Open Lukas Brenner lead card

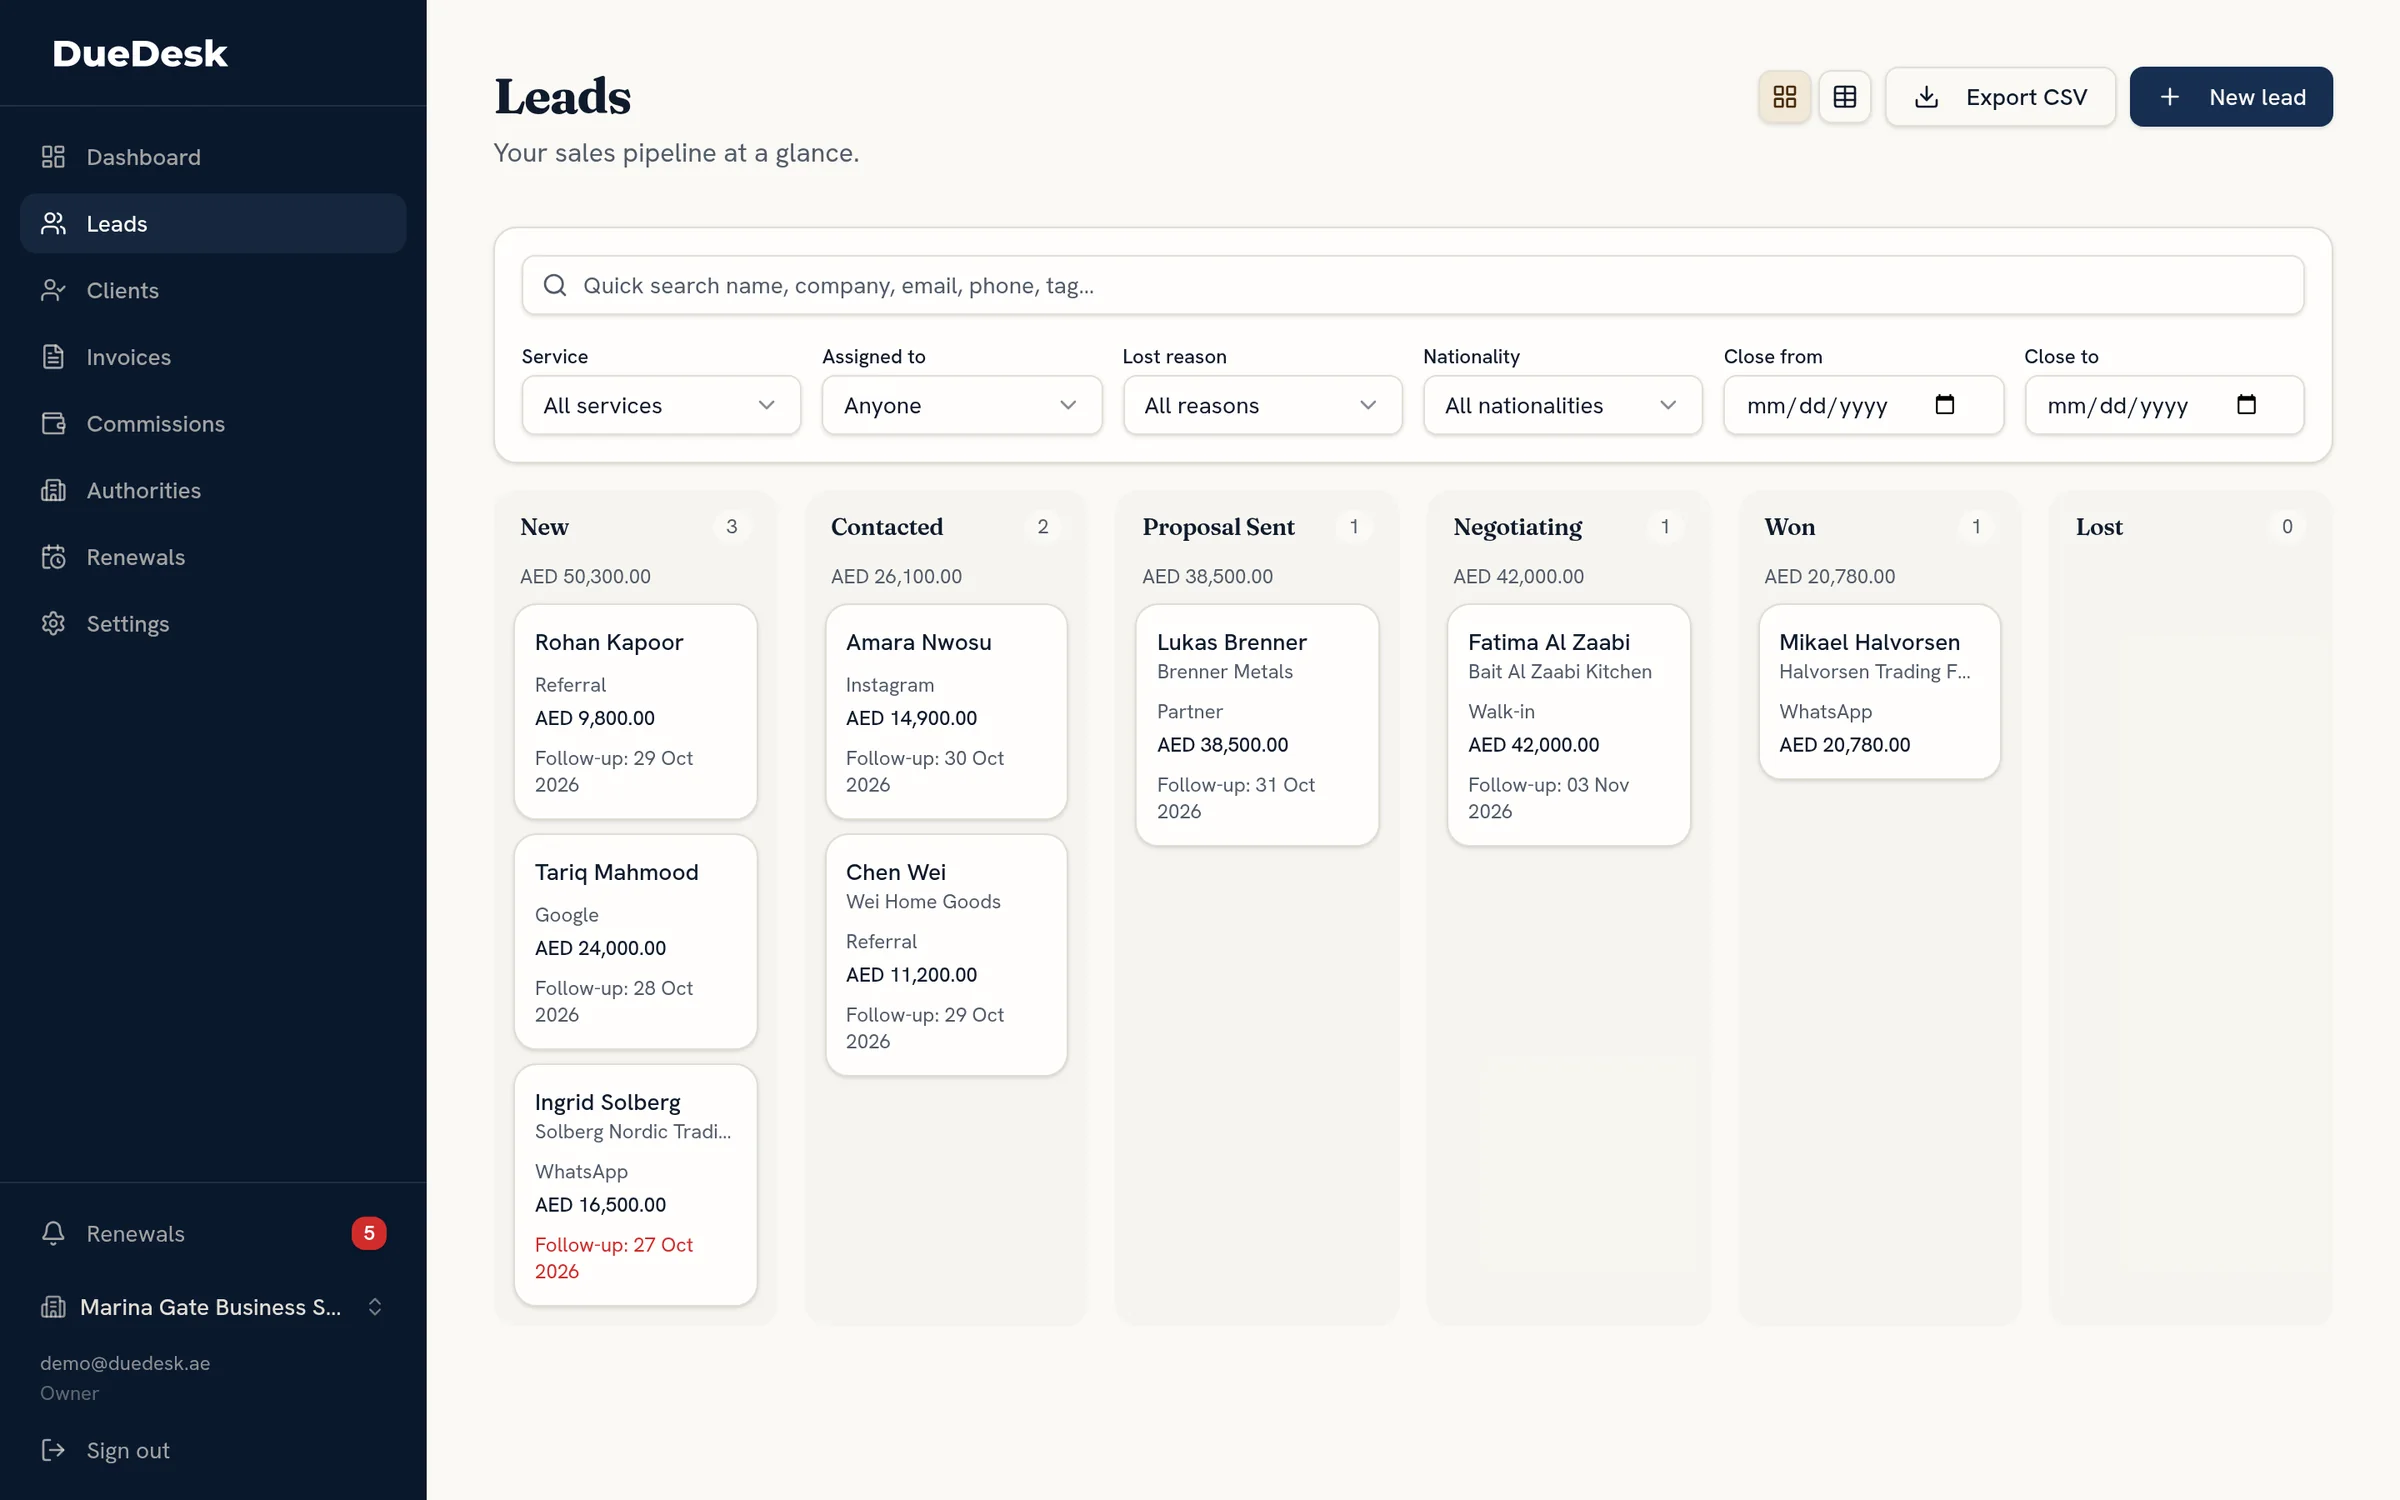(1257, 725)
